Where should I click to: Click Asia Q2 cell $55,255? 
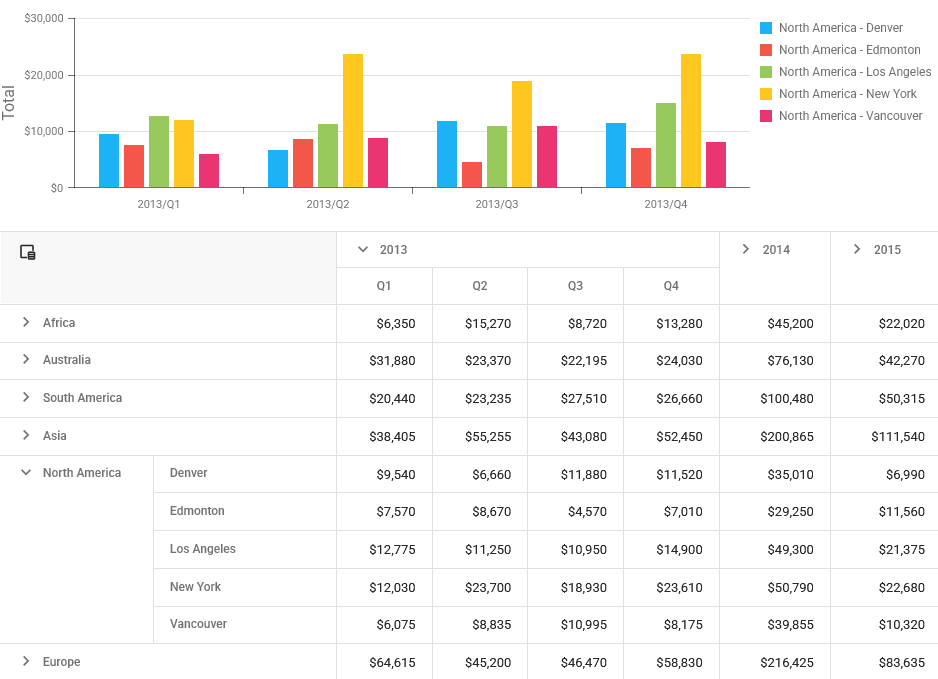(480, 437)
